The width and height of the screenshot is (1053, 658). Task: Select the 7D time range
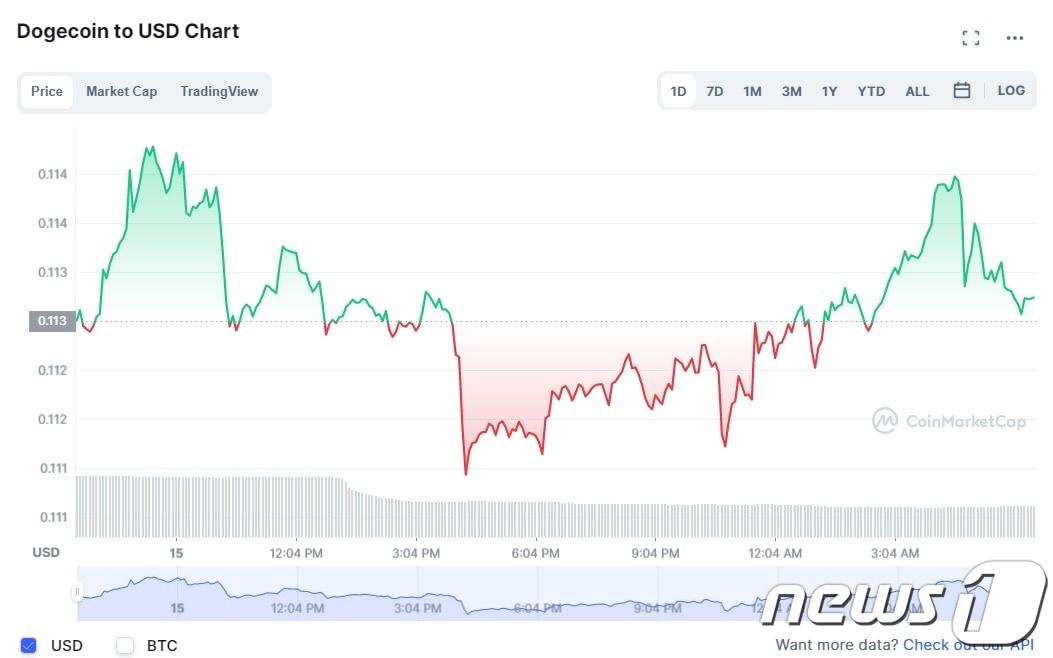click(715, 91)
